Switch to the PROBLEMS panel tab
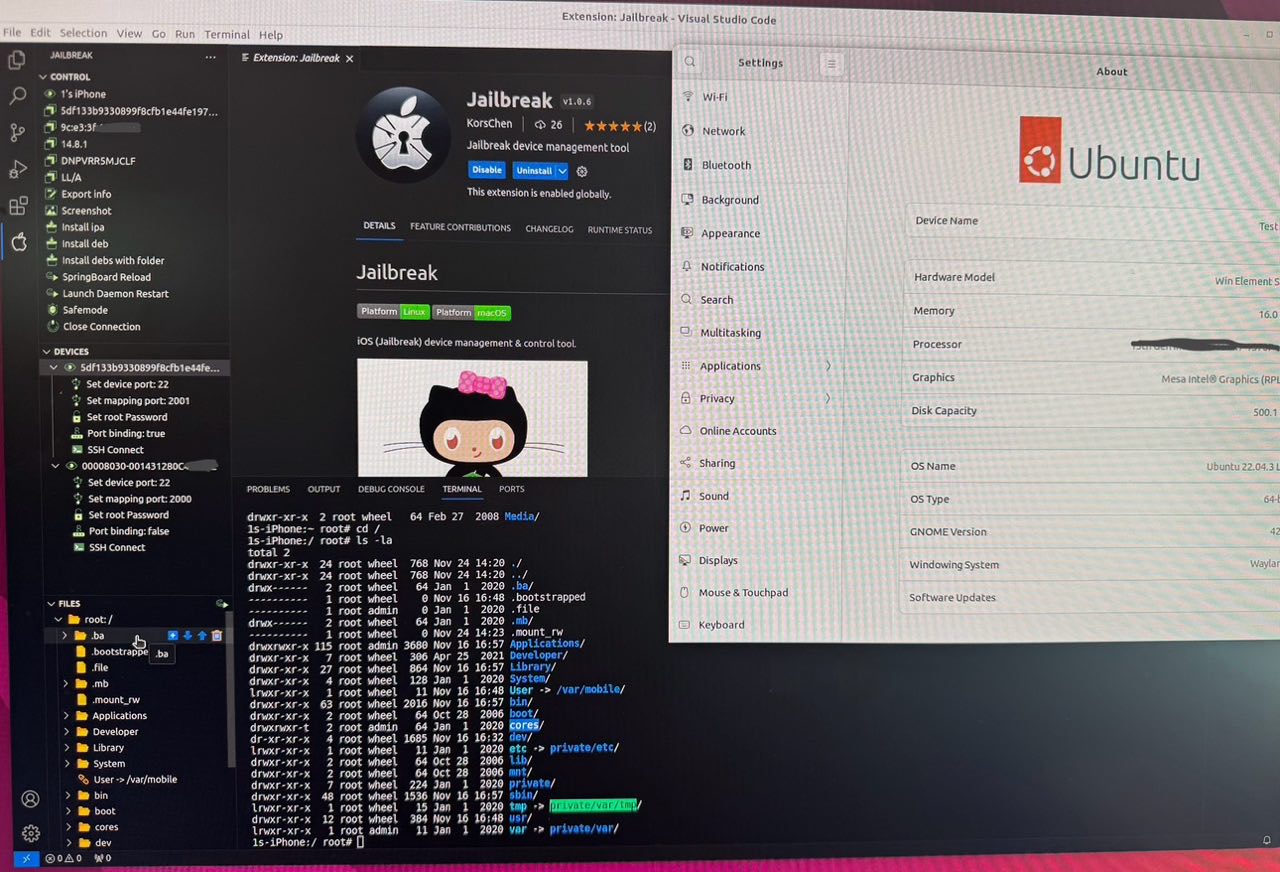Screen dimensions: 1280x872 coord(268,489)
